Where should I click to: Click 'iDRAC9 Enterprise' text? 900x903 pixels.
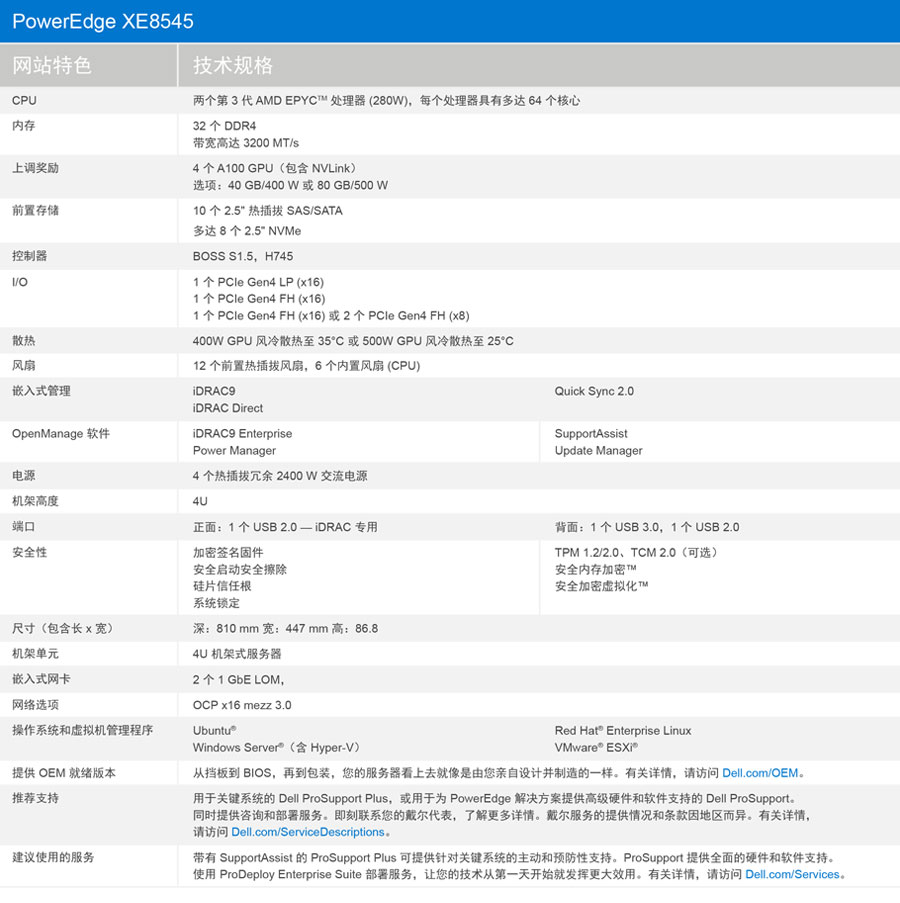point(242,434)
